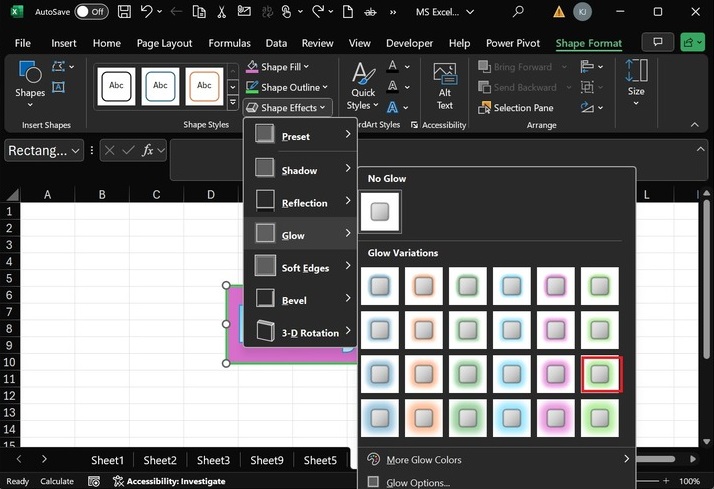Viewport: 714px width, 489px height.
Task: Select the No Glow option thumbnail
Action: pos(380,212)
